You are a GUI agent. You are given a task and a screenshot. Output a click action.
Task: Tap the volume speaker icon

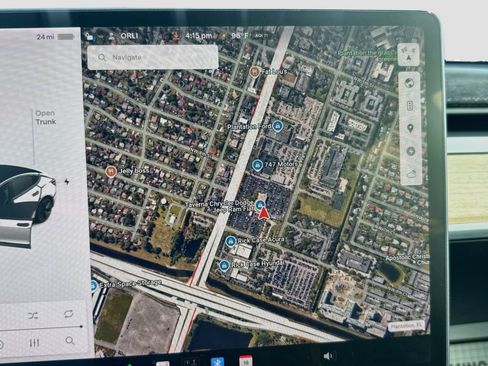(x=328, y=356)
